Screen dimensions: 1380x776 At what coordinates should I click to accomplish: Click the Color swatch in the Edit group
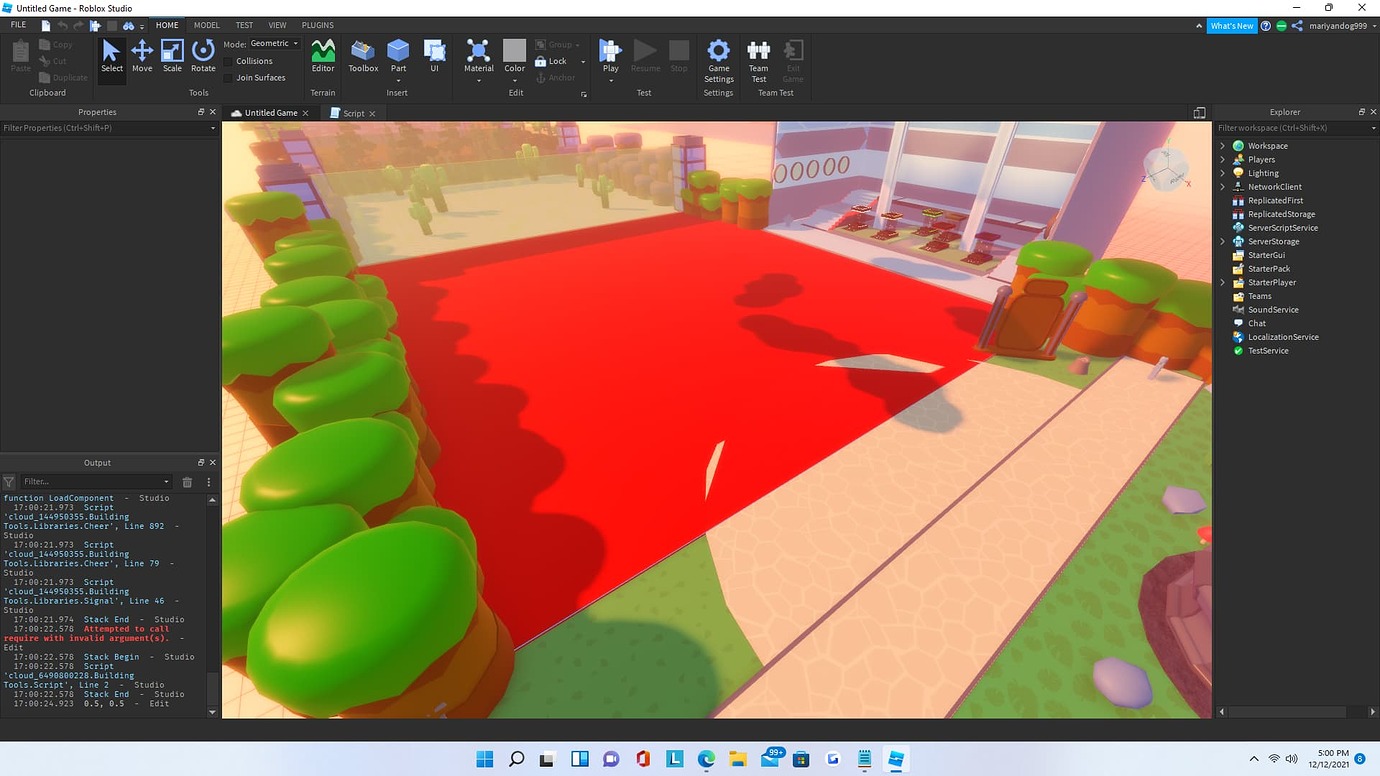[514, 51]
